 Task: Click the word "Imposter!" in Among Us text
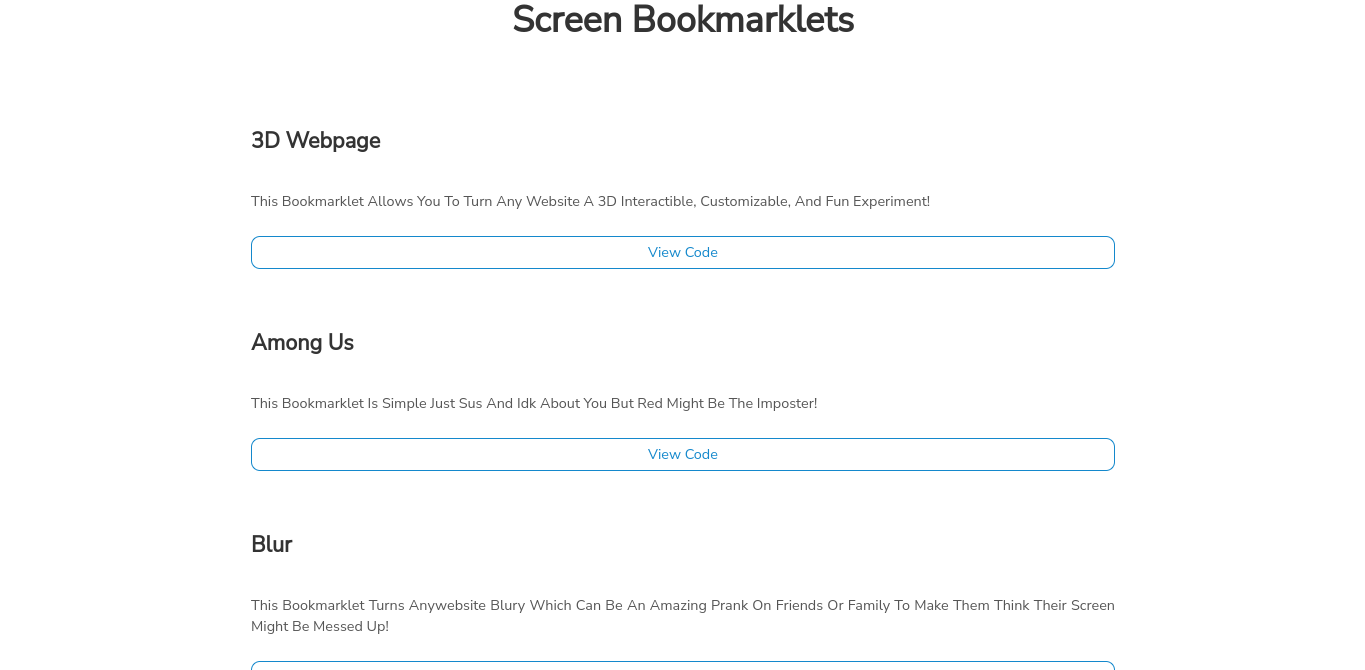(x=787, y=403)
